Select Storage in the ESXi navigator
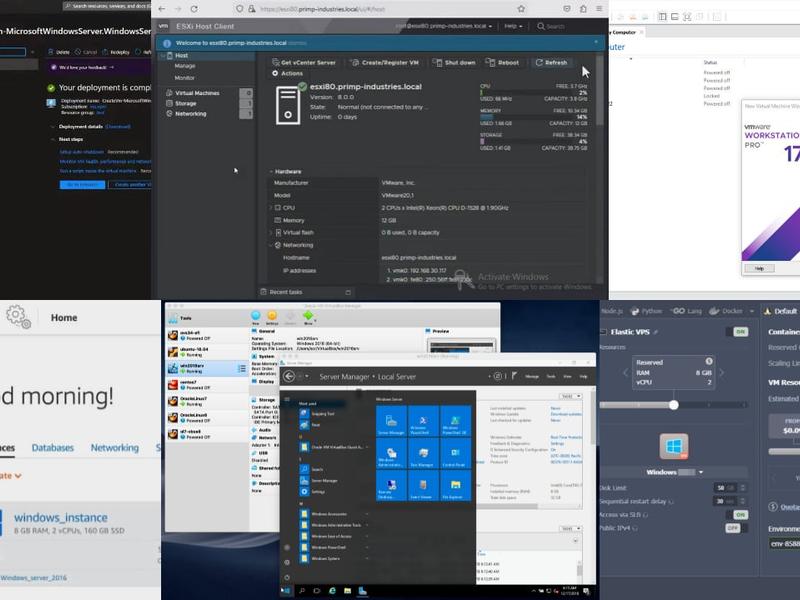Viewport: 800px width, 600px height. click(x=185, y=103)
